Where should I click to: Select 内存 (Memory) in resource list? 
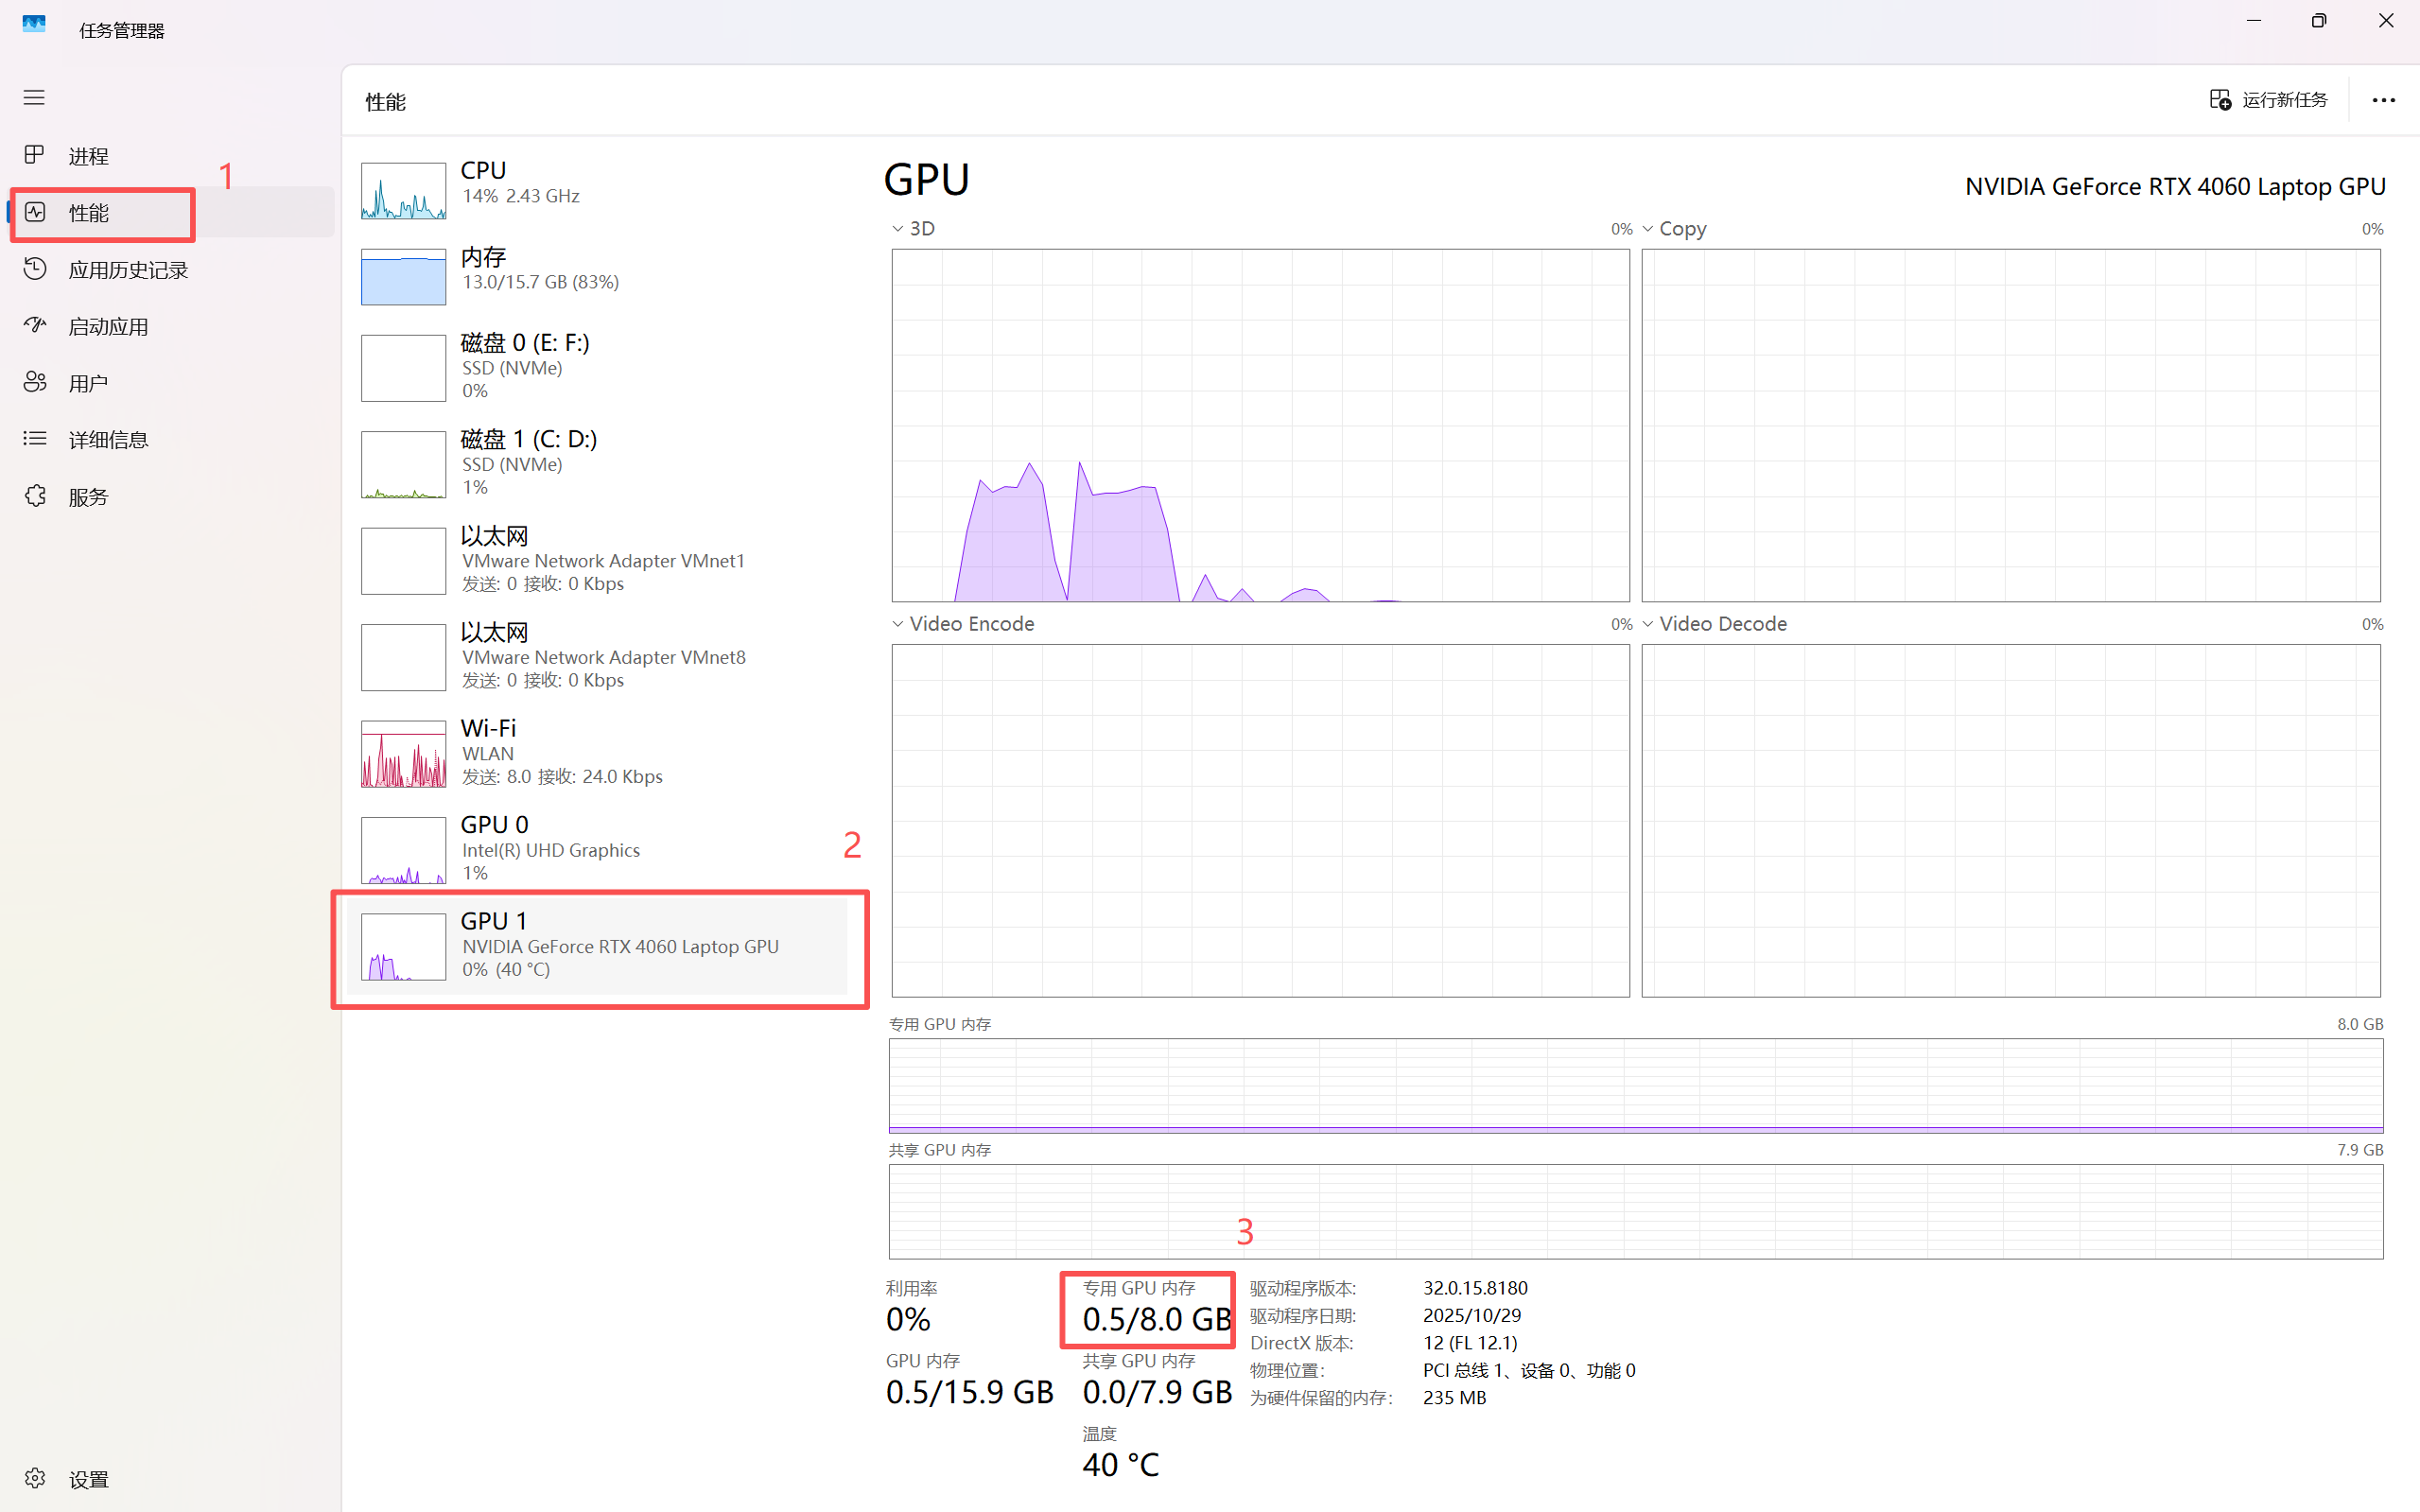600,271
